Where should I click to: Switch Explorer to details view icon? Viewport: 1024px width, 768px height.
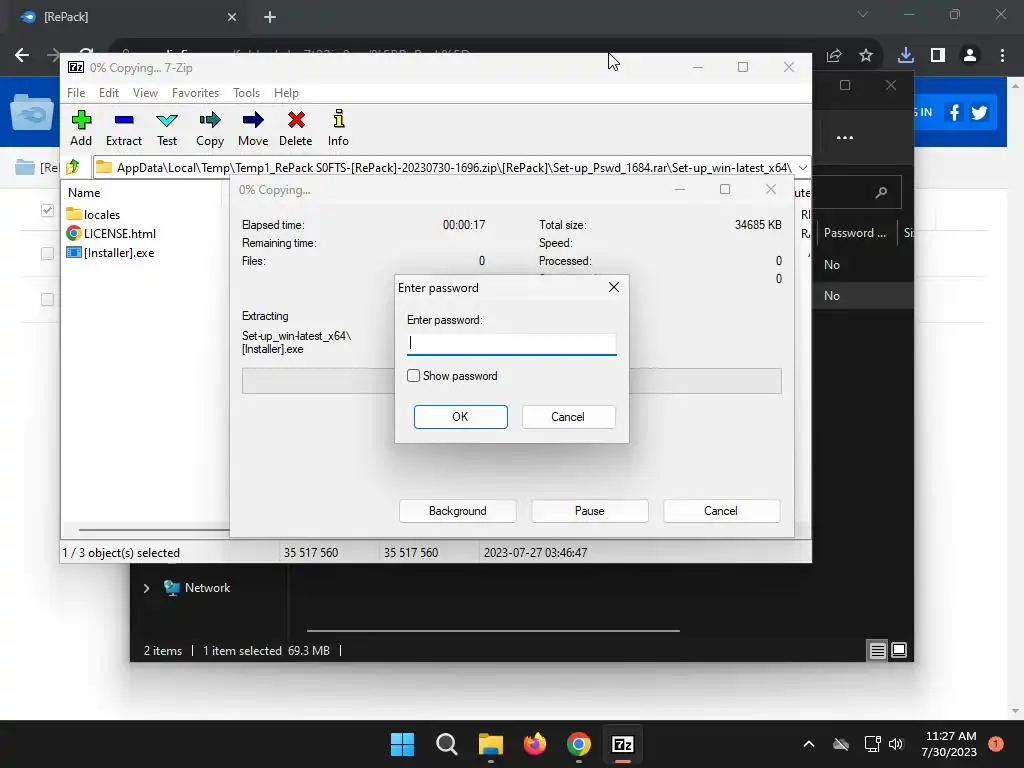click(x=877, y=650)
